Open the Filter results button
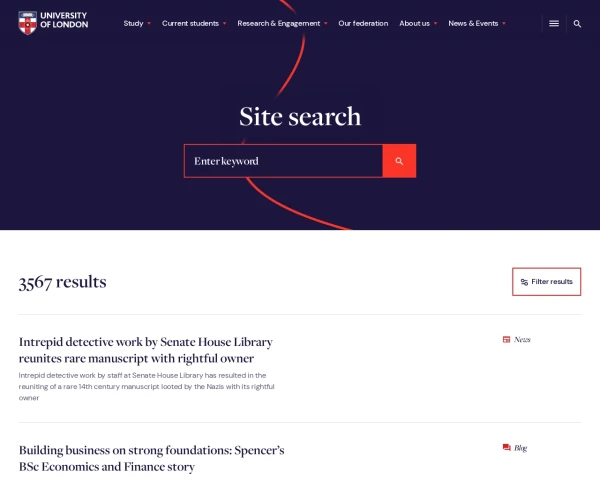This screenshot has width=600, height=480. 546,282
